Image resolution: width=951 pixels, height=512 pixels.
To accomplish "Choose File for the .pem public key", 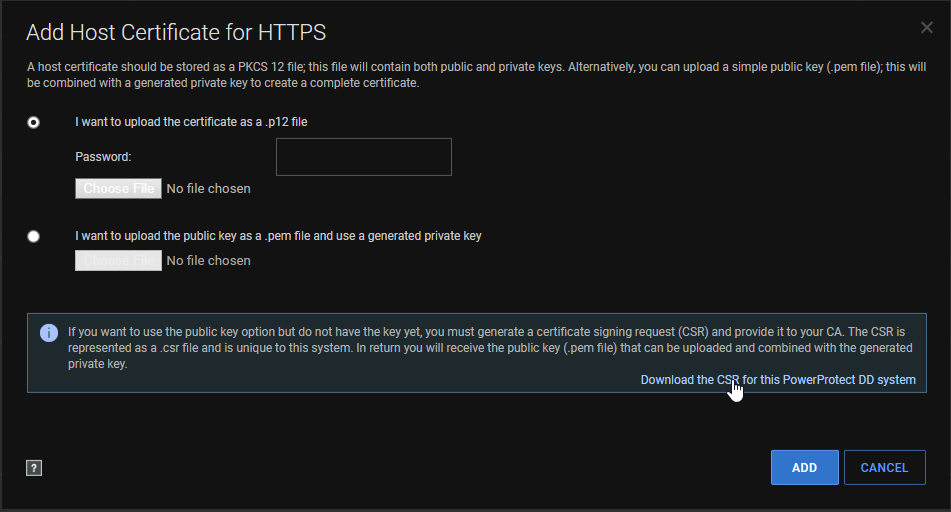I will [x=118, y=260].
